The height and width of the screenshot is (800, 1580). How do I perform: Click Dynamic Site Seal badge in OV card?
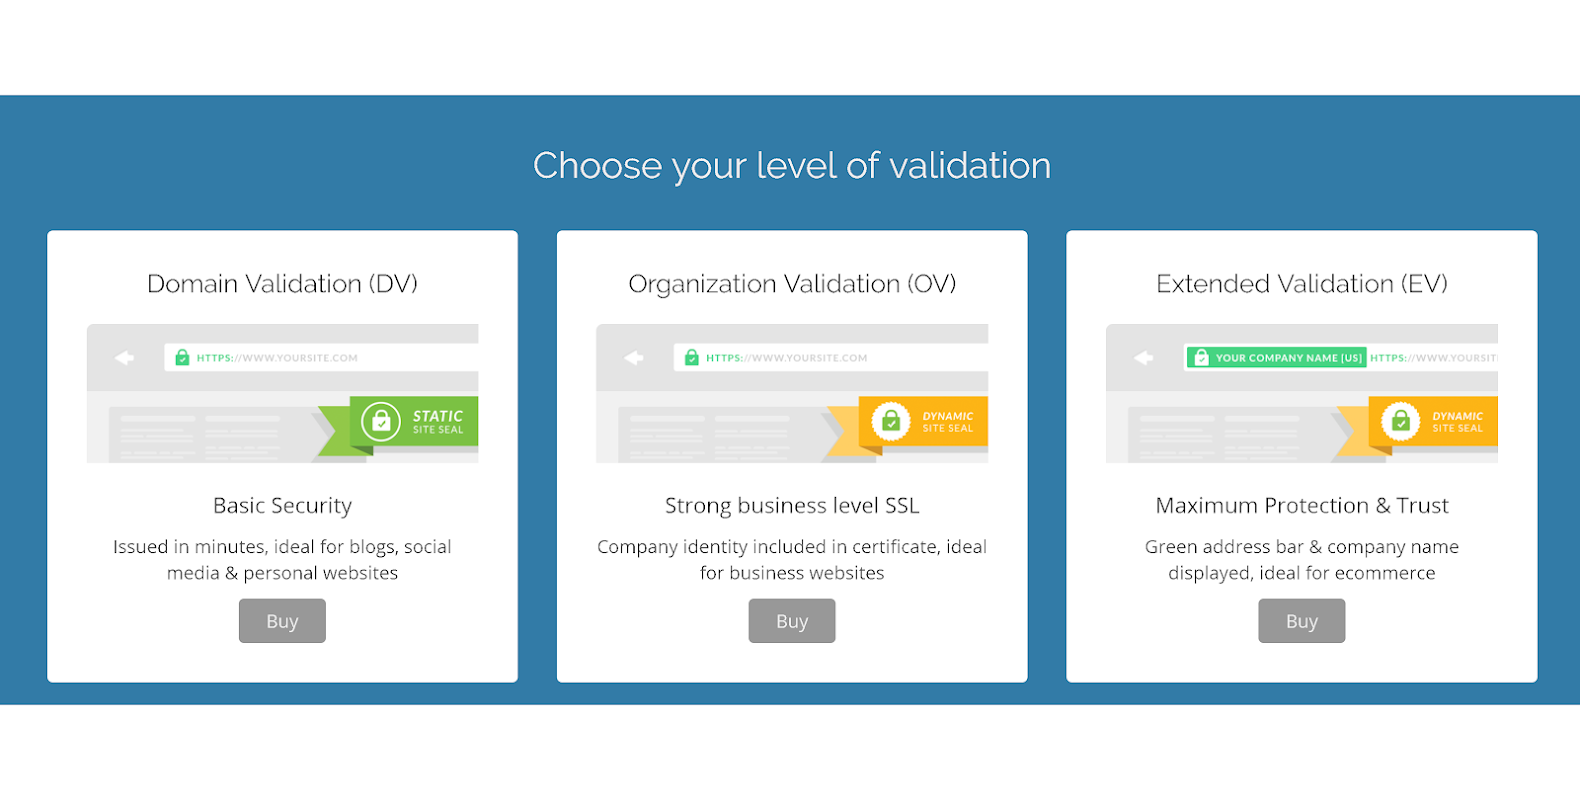[x=925, y=422]
